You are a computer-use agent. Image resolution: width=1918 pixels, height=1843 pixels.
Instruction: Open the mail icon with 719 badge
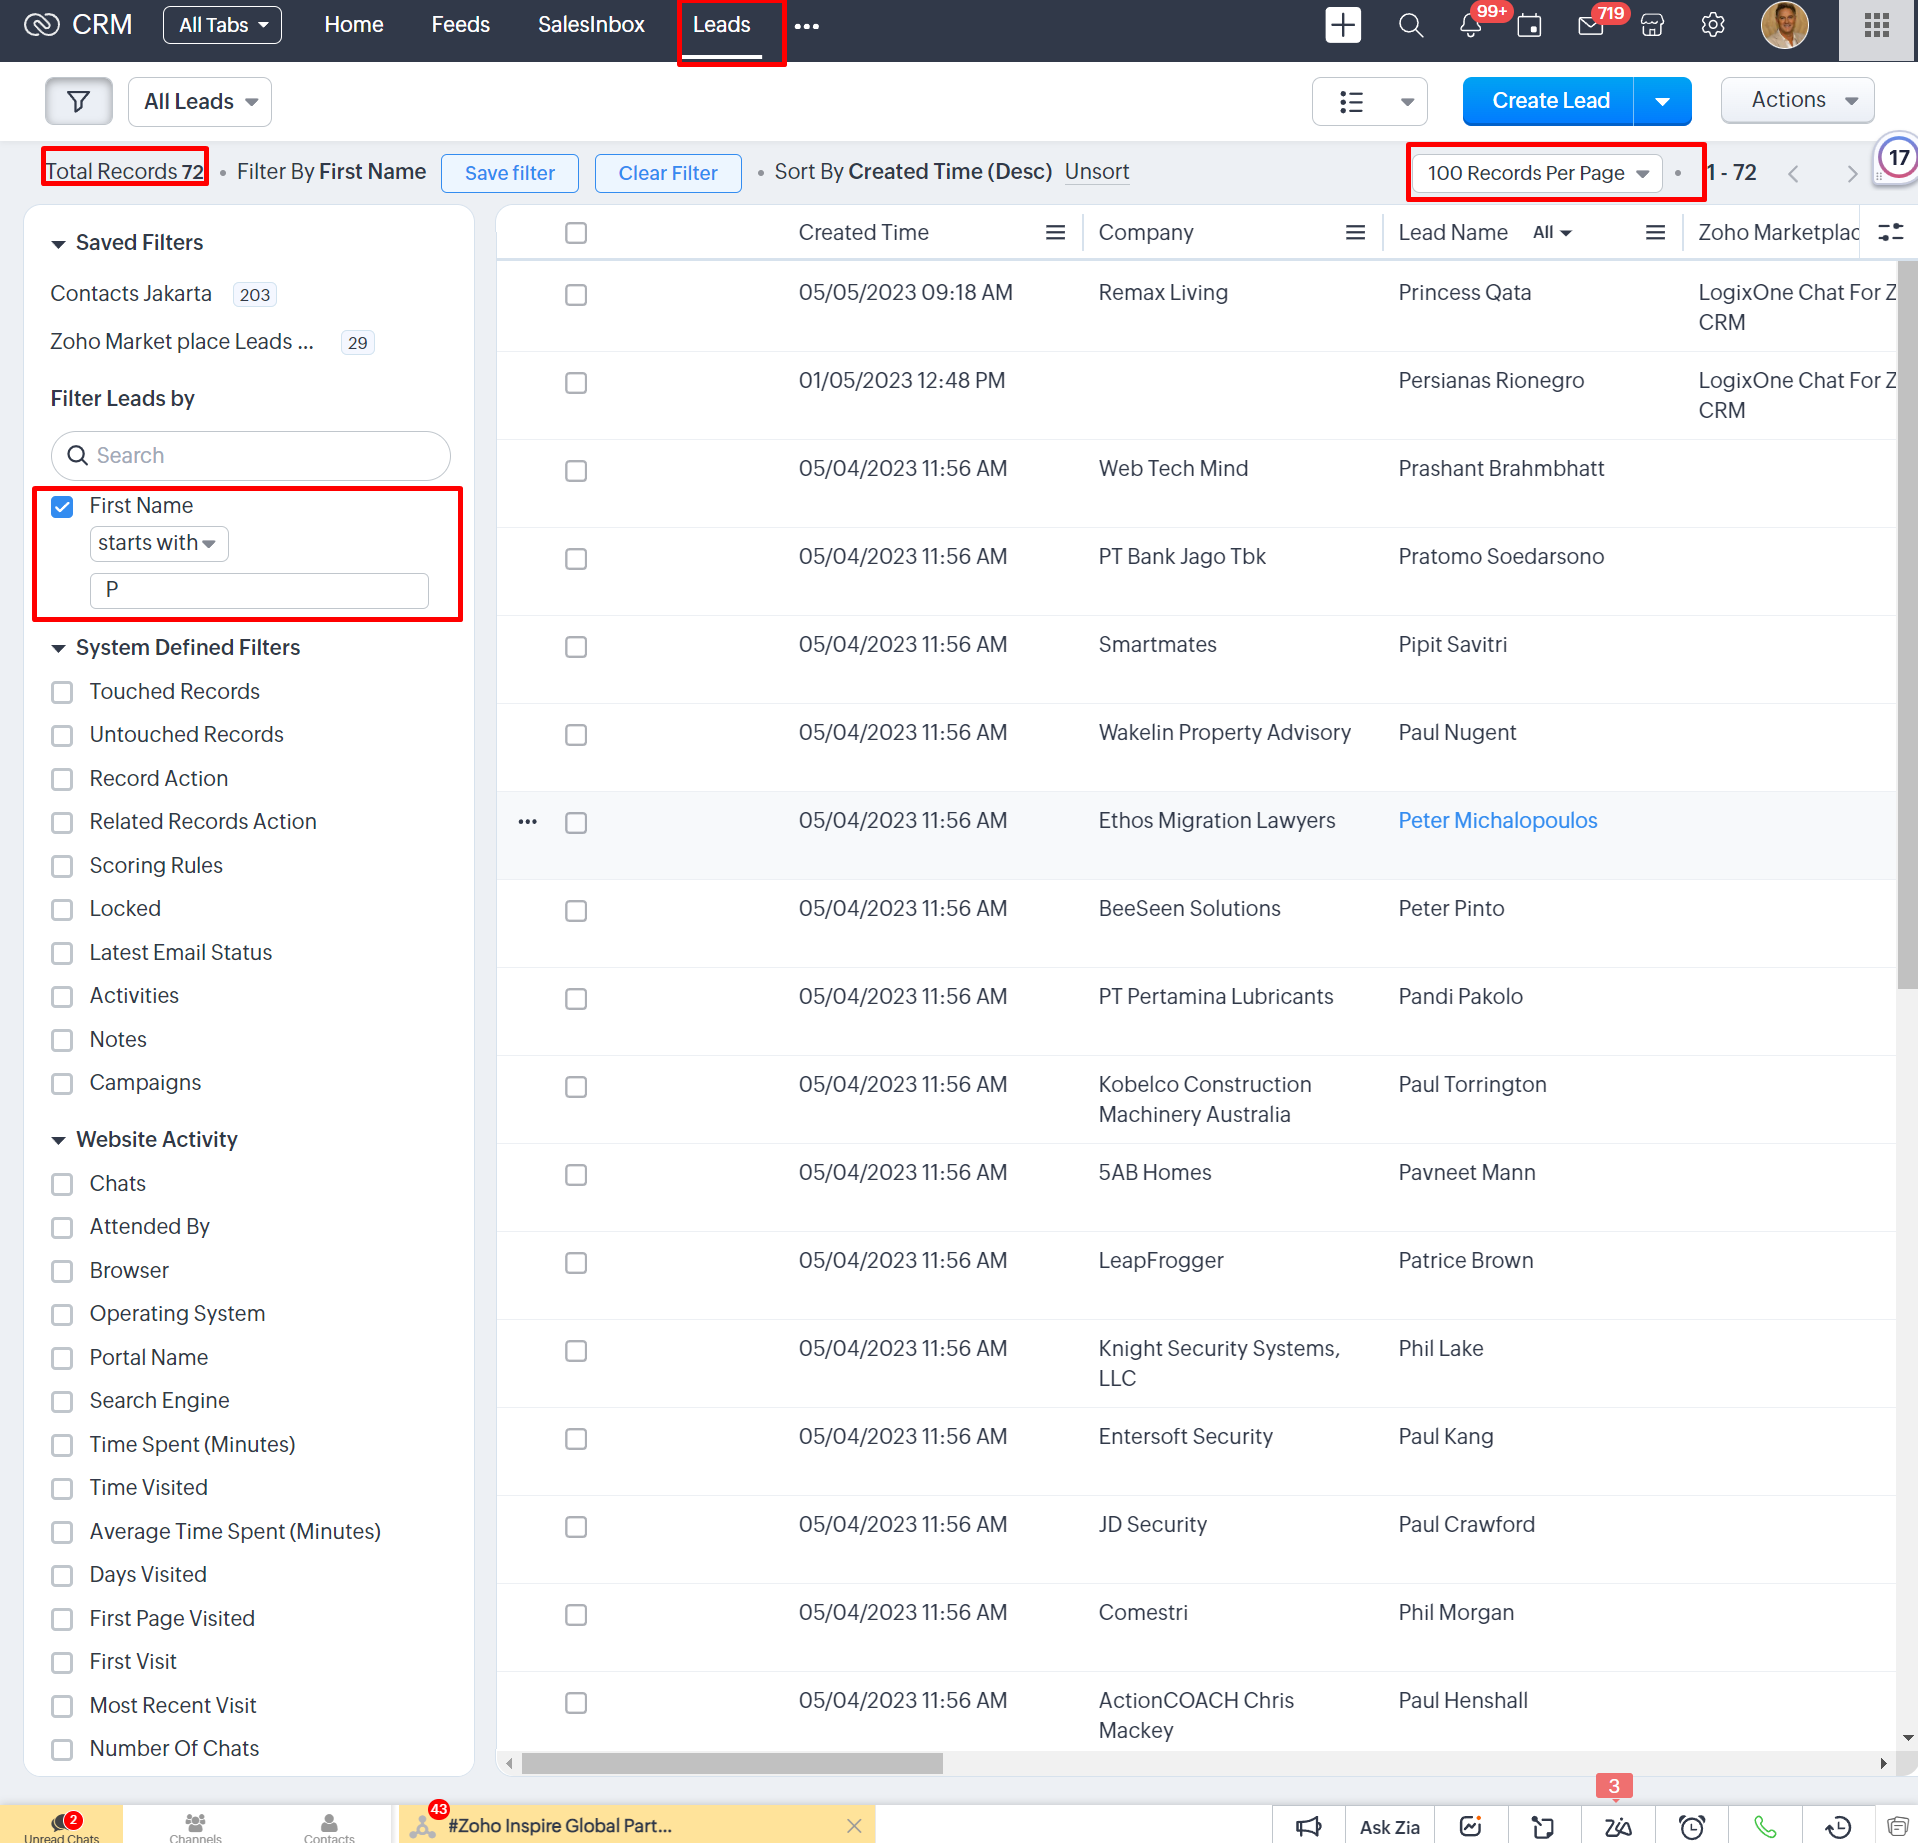point(1590,26)
